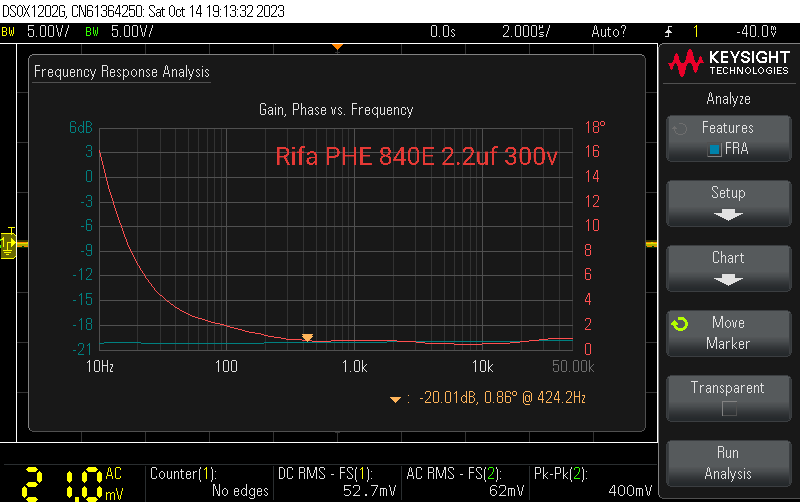The height and width of the screenshot is (502, 800).
Task: Click the 18° phase axis label
Action: [595, 127]
